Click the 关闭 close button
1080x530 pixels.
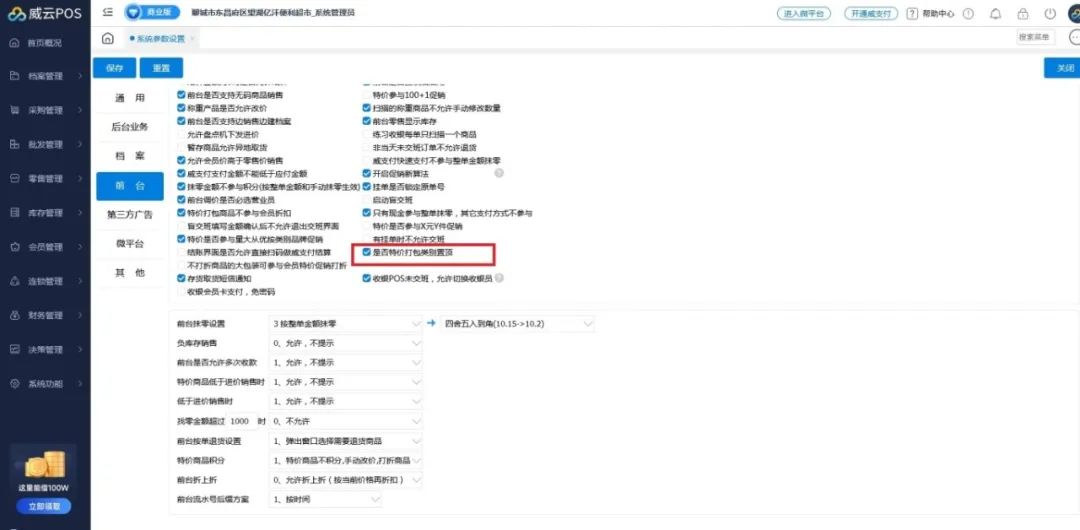pyautogui.click(x=1064, y=68)
